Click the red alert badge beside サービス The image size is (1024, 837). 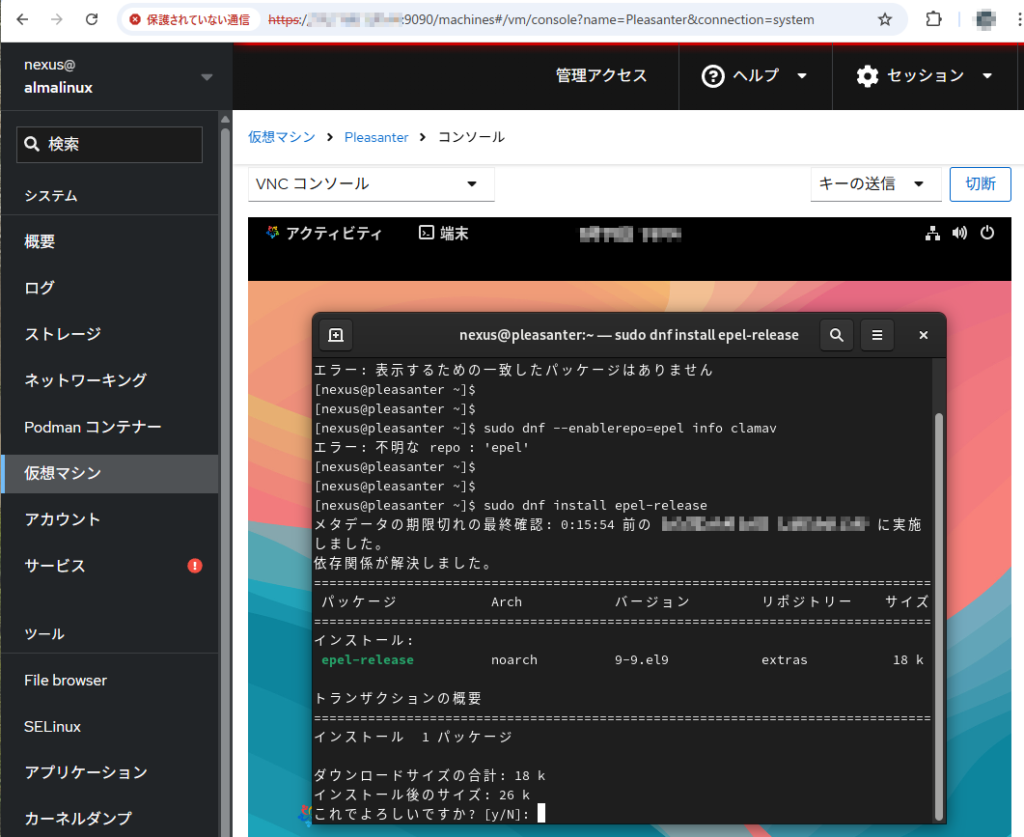[195, 566]
